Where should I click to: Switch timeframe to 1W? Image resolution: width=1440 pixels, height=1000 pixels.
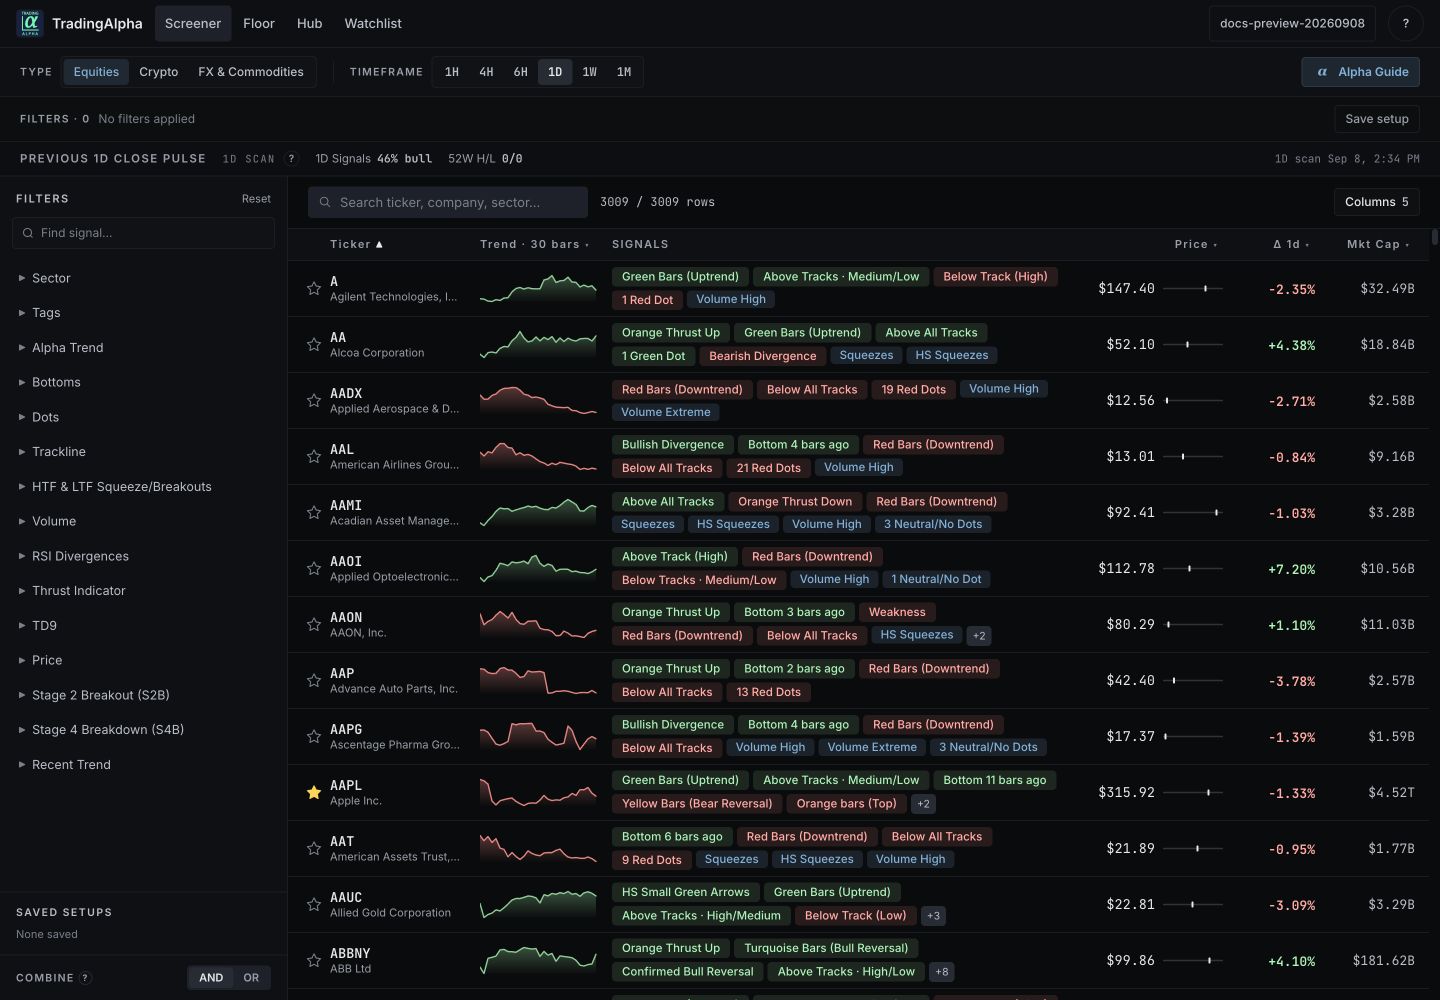(x=589, y=72)
